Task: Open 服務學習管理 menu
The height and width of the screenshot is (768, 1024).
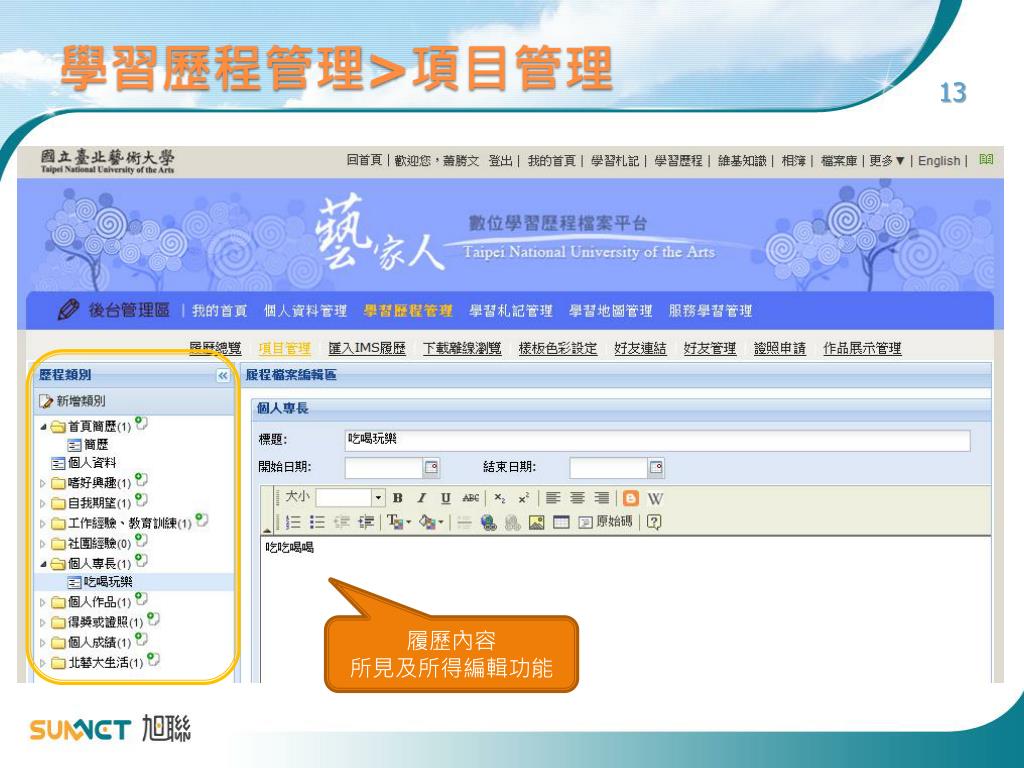Action: click(711, 311)
